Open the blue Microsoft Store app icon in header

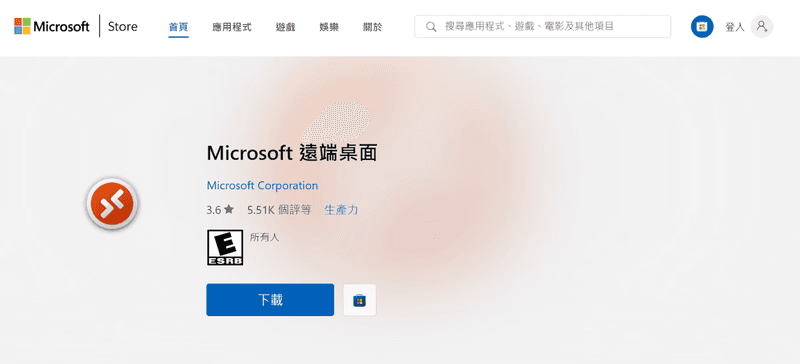[x=702, y=27]
